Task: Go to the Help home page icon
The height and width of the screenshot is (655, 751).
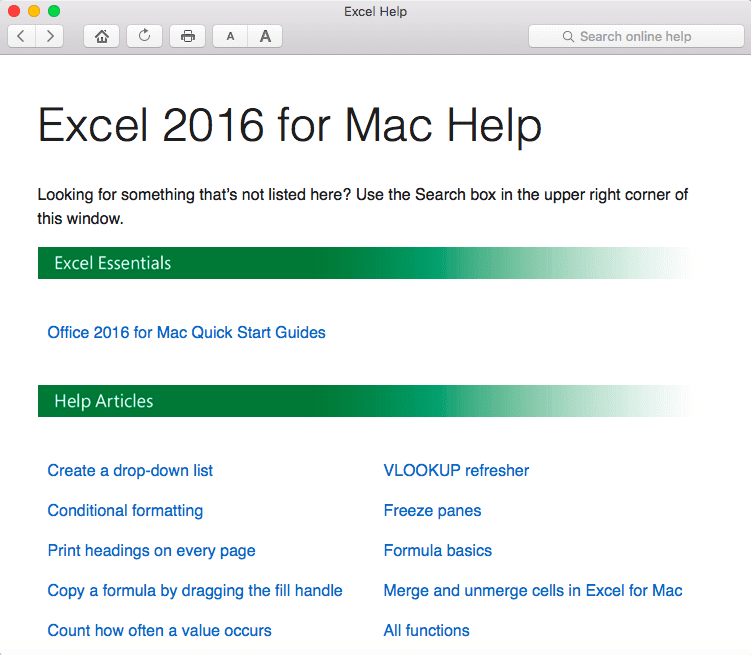Action: tap(101, 36)
